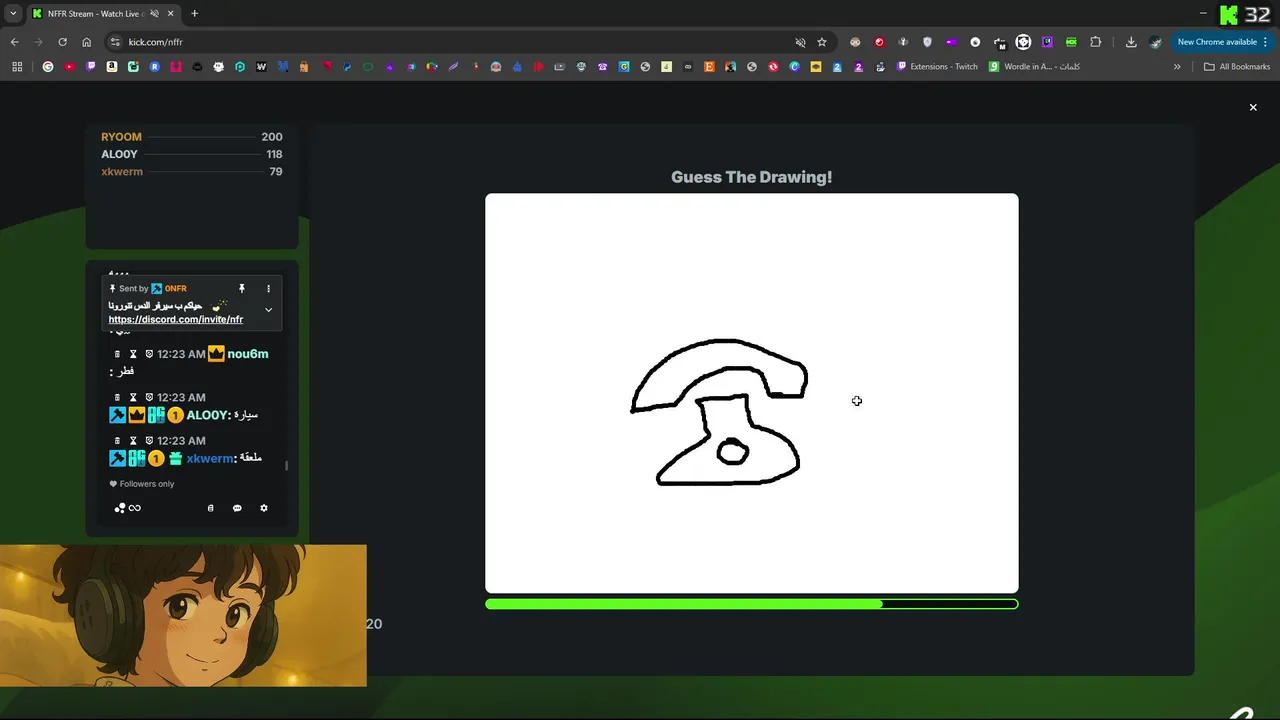Ban nou6m with the shield icon
This screenshot has width=1280, height=720.
pos(149,354)
